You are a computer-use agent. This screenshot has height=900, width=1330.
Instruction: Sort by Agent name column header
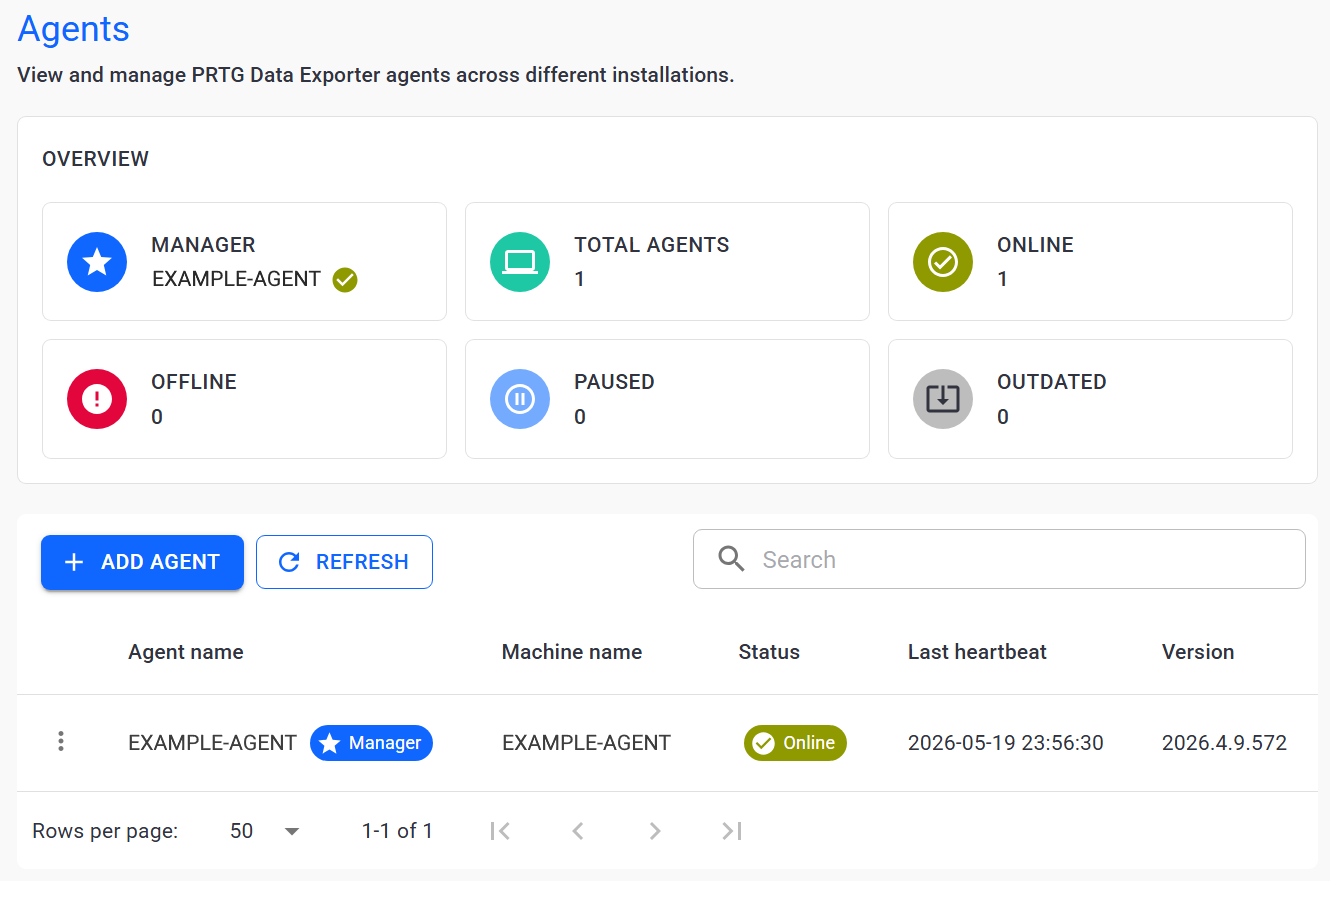tap(186, 652)
